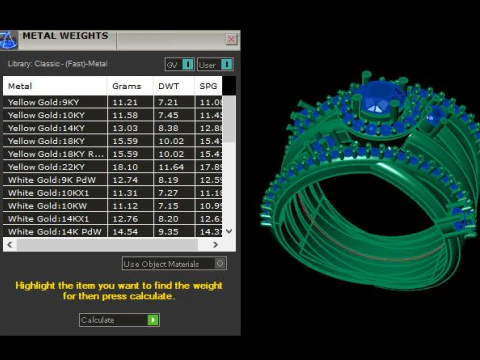Select the White Gold:14KX1 row

(x=113, y=219)
